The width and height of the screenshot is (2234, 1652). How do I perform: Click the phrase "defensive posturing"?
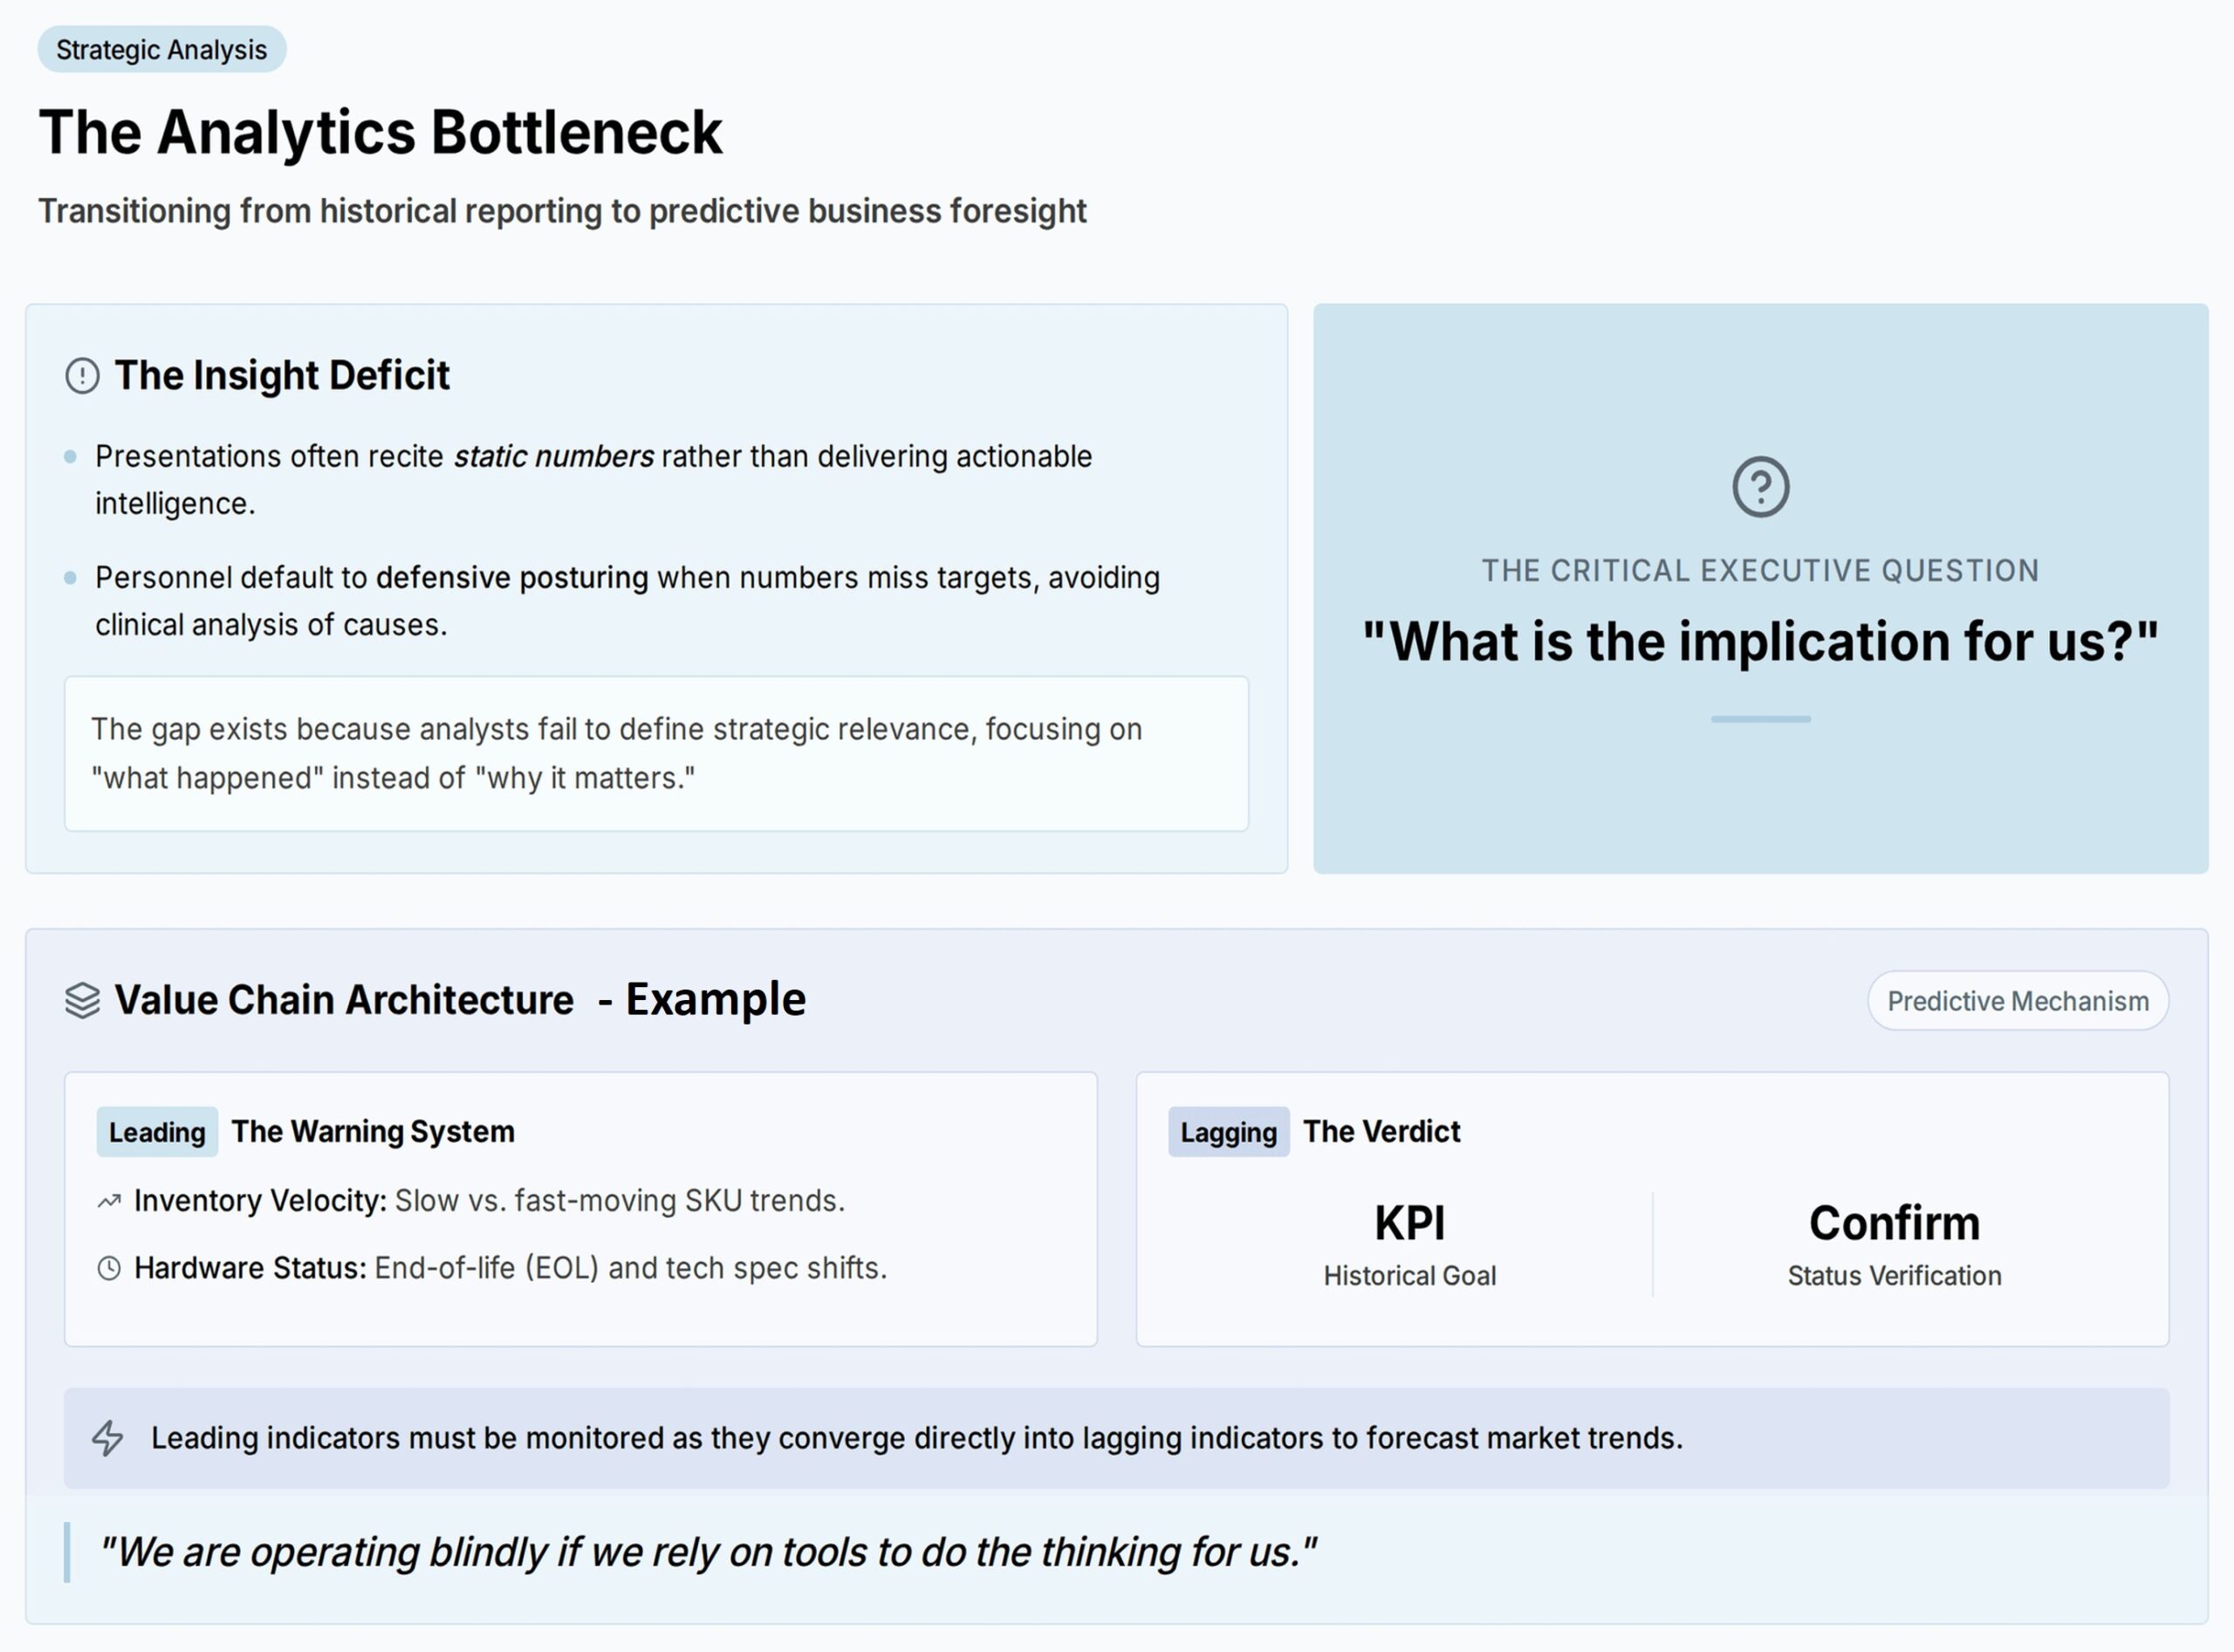[x=512, y=578]
